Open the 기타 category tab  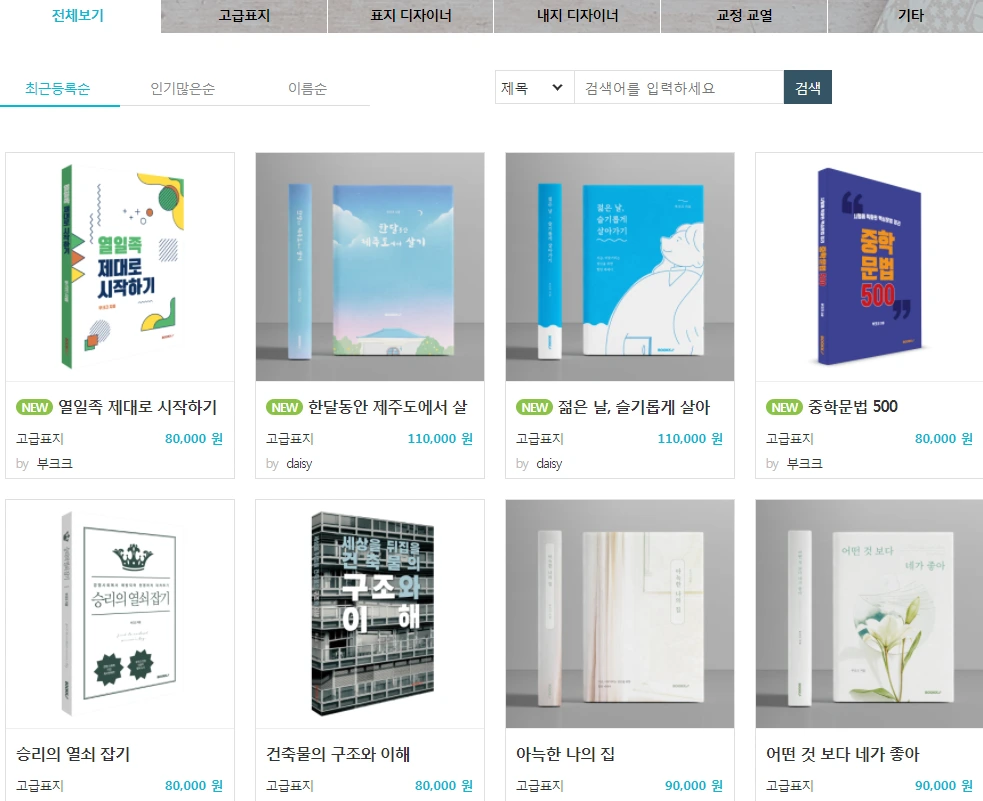[910, 16]
